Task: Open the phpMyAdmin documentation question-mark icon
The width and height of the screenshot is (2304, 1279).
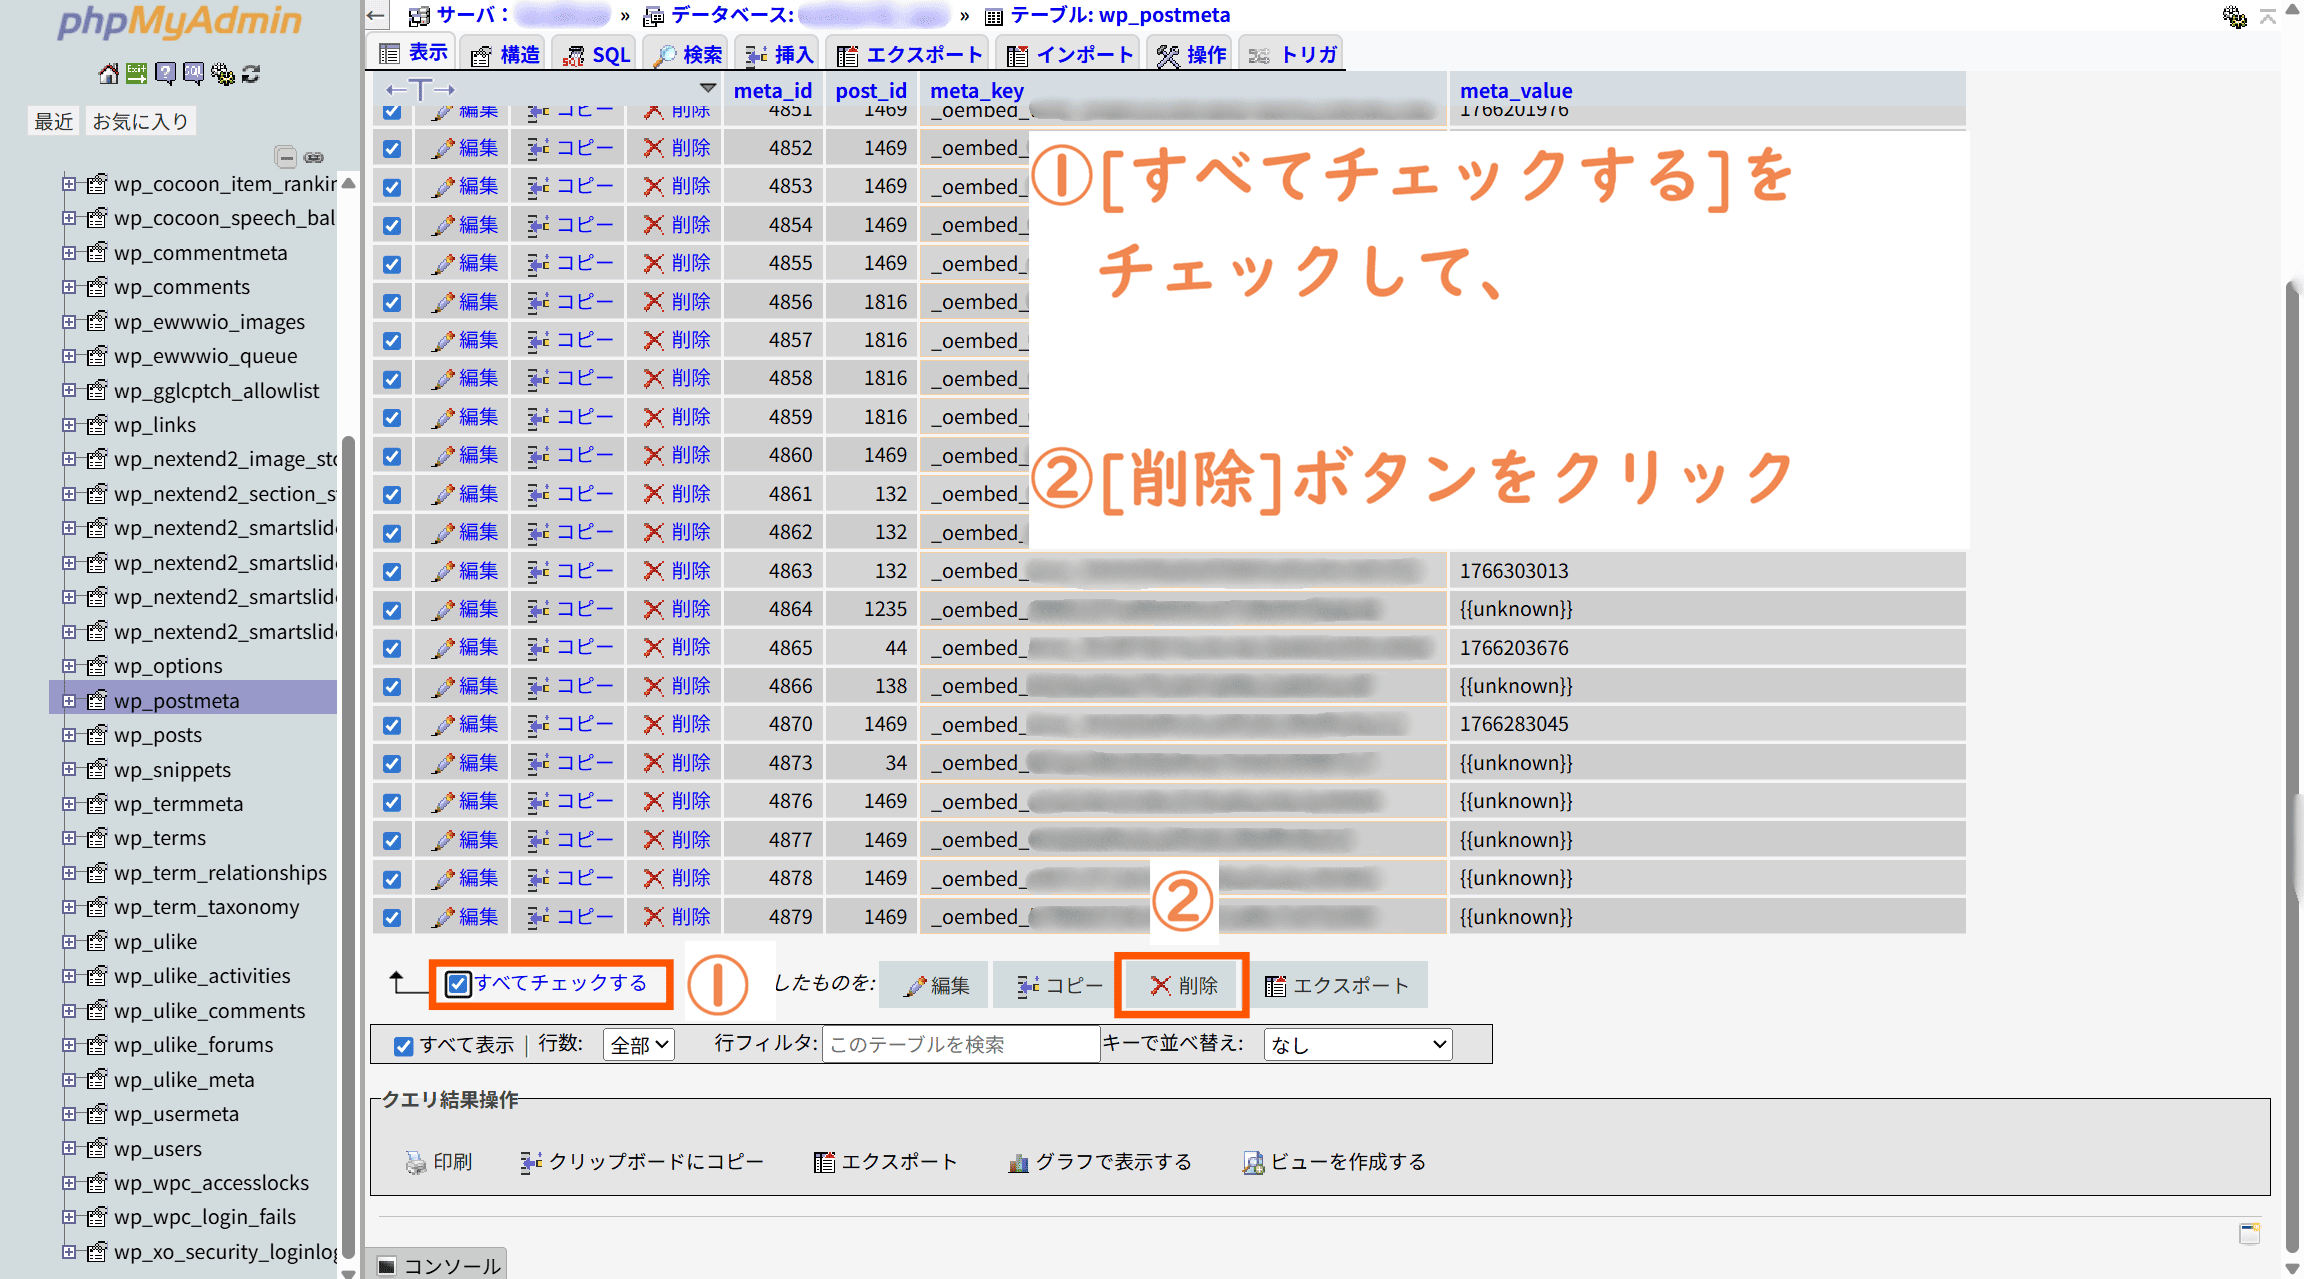Action: tap(165, 74)
